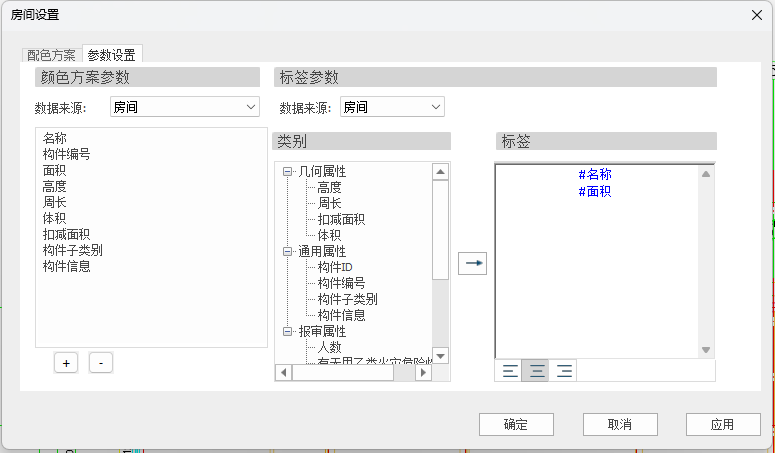775x453 pixels.
Task: Click #面积 in the label box
Action: [595, 191]
